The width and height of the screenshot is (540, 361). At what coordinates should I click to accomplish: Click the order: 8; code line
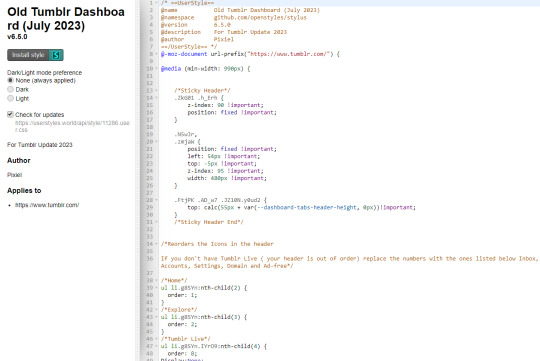point(182,353)
